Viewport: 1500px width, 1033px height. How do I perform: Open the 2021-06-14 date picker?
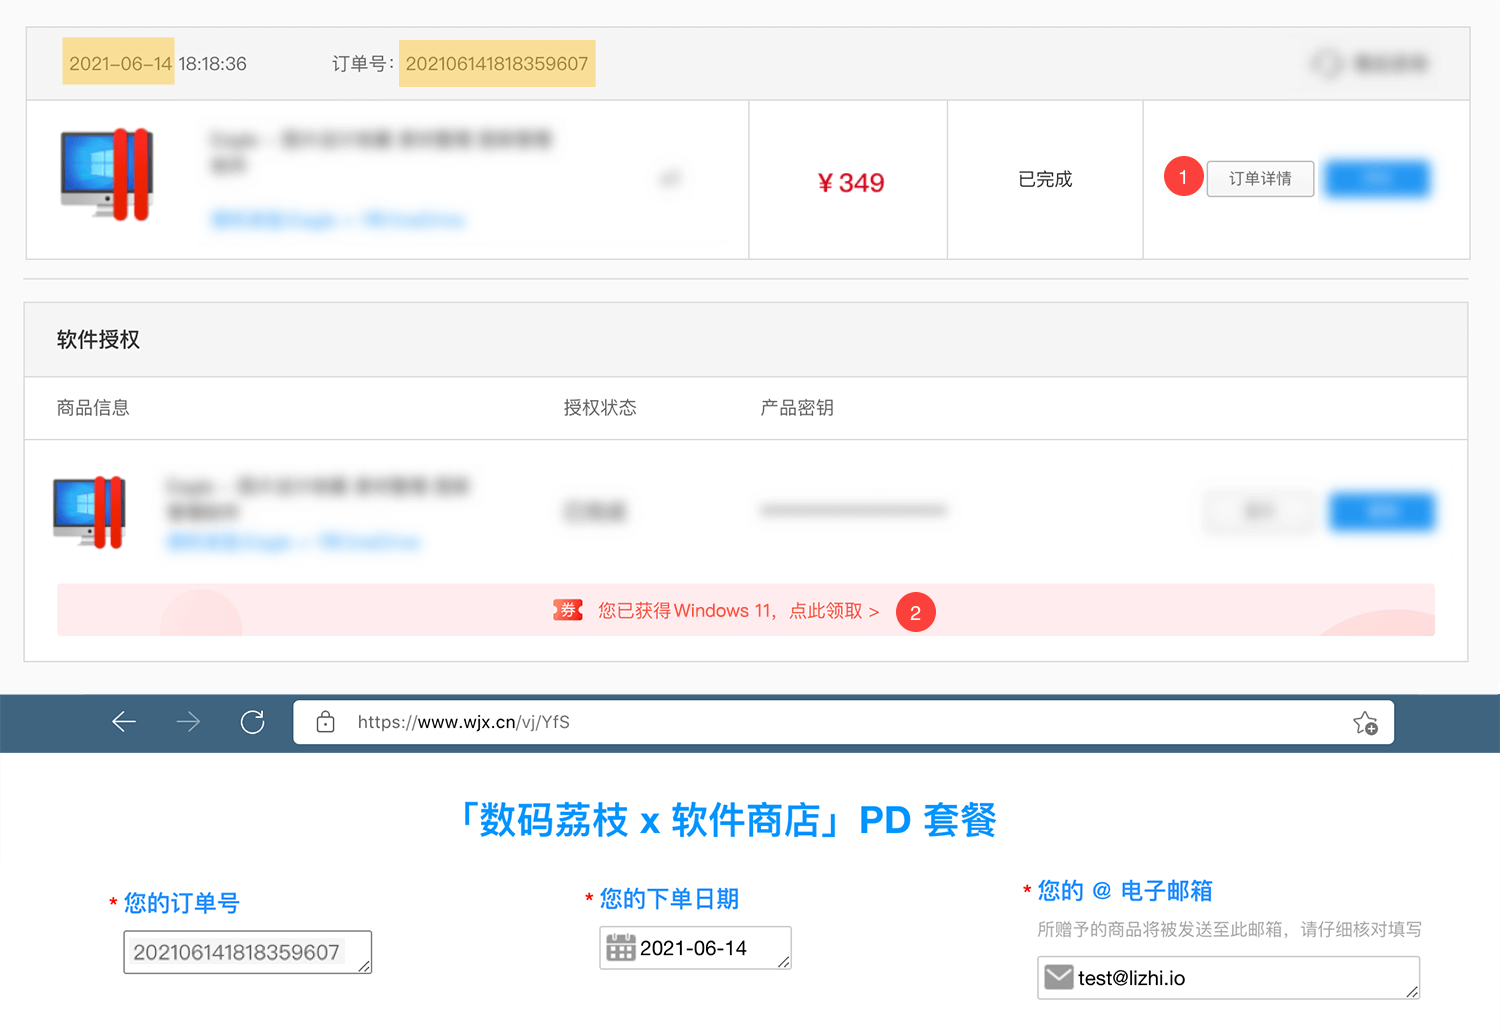(x=694, y=947)
